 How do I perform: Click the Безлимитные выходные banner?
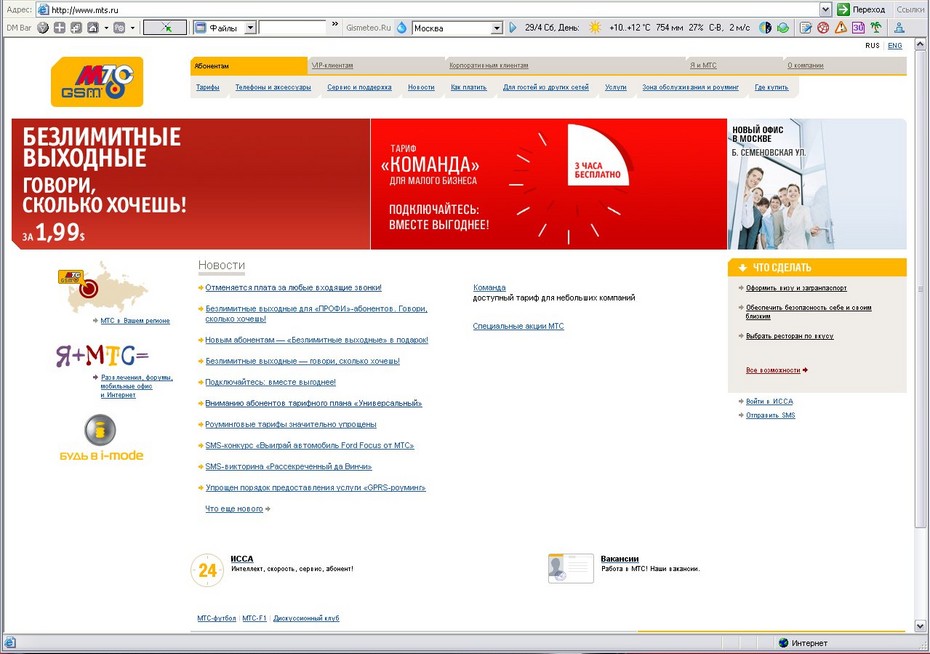coord(190,184)
